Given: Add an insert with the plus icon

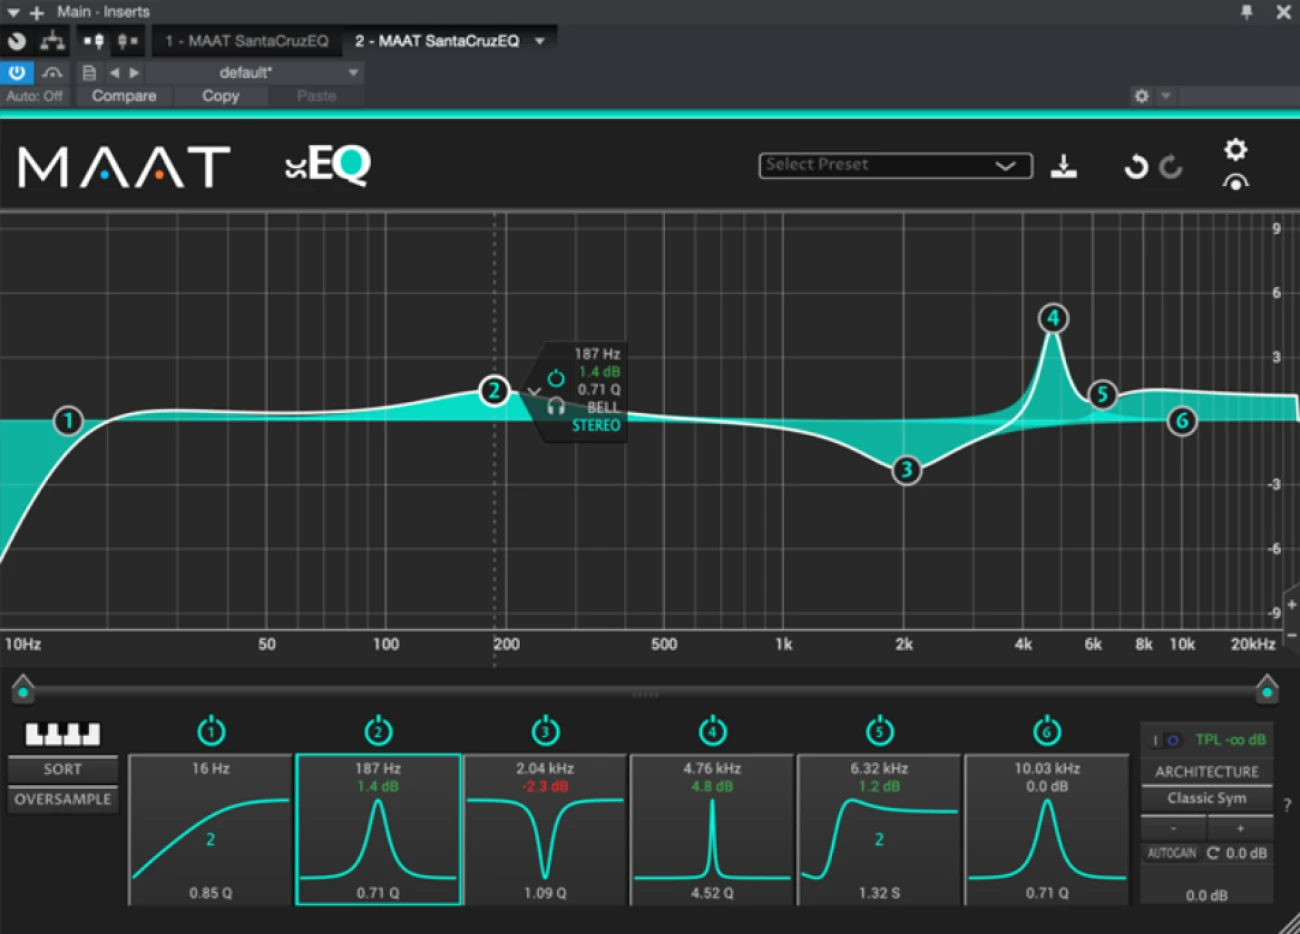Looking at the screenshot, I should tap(37, 13).
